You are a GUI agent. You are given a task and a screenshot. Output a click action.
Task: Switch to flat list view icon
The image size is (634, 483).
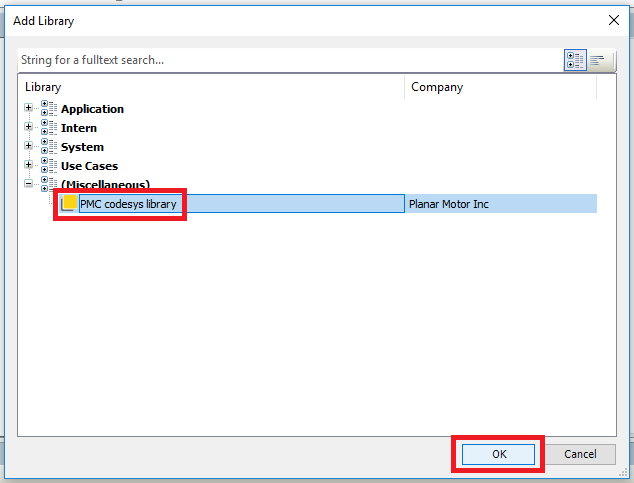[599, 60]
